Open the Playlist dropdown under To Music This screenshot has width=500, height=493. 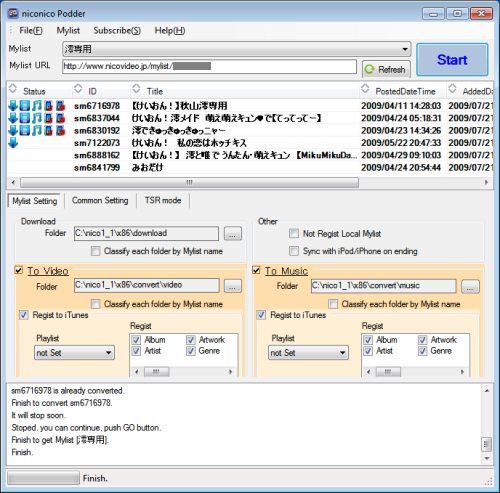tap(308, 353)
